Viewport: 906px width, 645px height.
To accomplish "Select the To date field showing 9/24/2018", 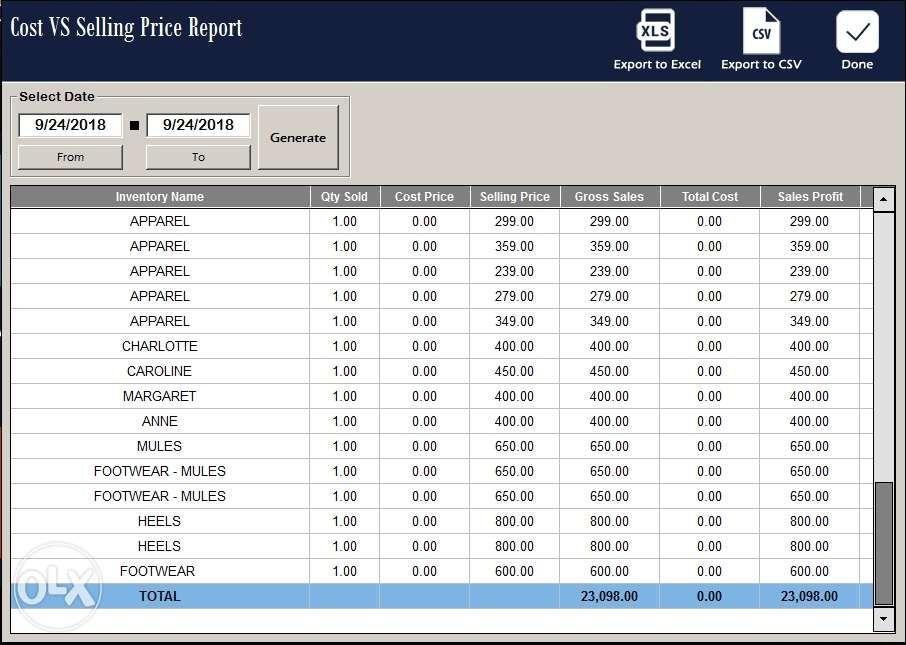I will (x=197, y=125).
